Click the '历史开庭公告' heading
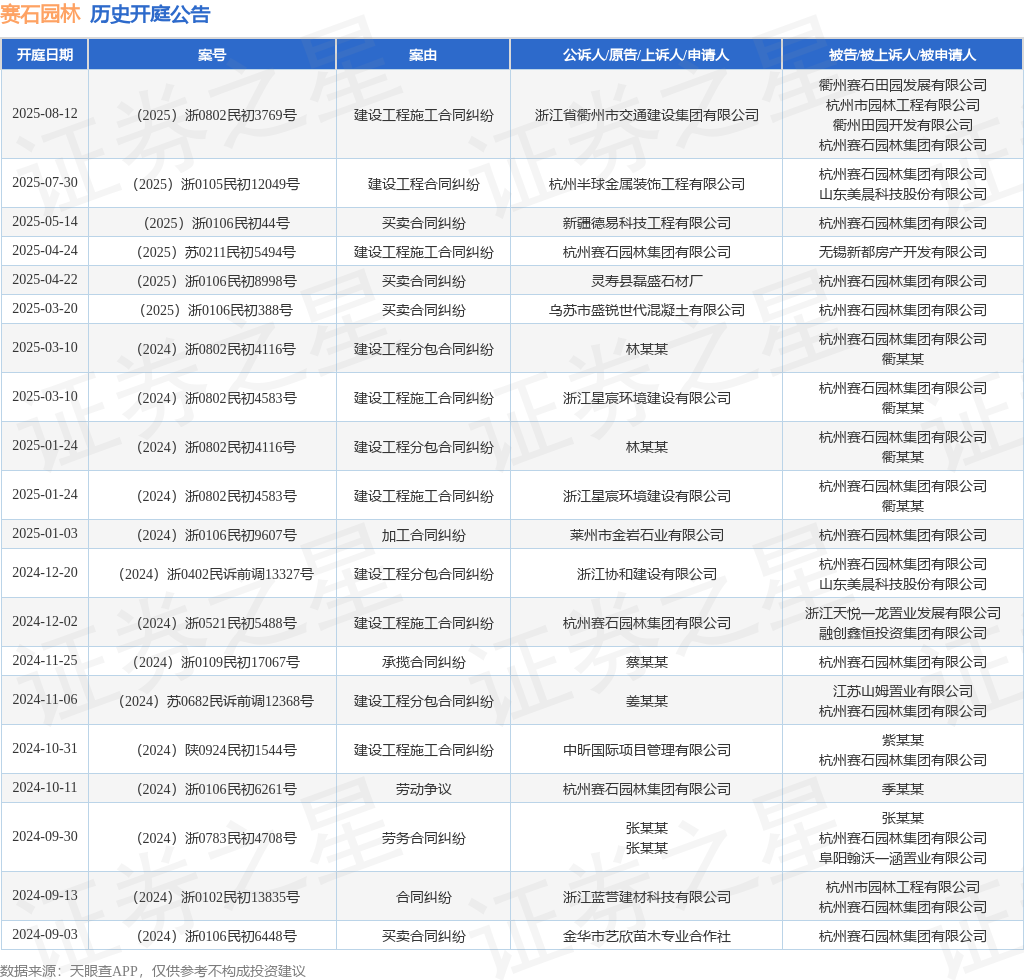The width and height of the screenshot is (1024, 980). point(150,14)
